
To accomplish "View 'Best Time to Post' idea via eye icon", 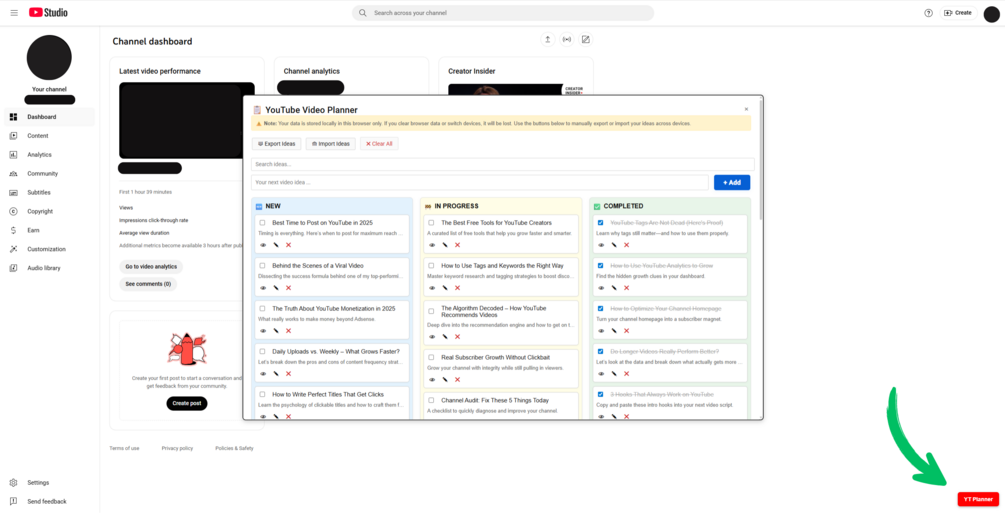I will pyautogui.click(x=263, y=245).
